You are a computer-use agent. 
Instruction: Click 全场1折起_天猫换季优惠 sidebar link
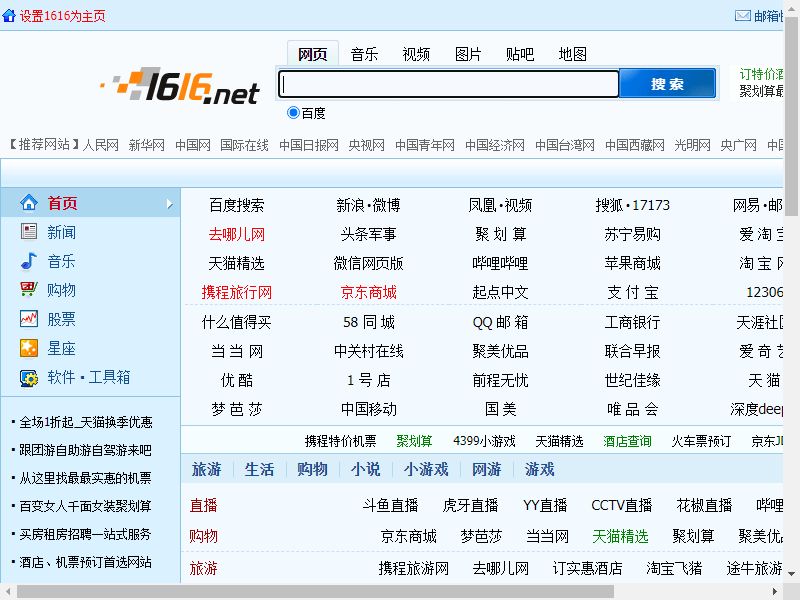tap(86, 422)
